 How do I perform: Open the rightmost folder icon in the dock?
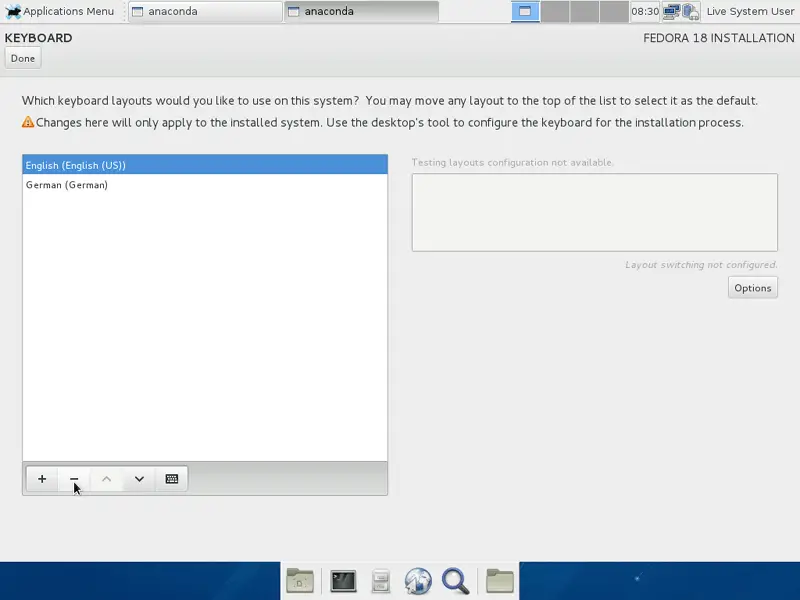point(500,580)
